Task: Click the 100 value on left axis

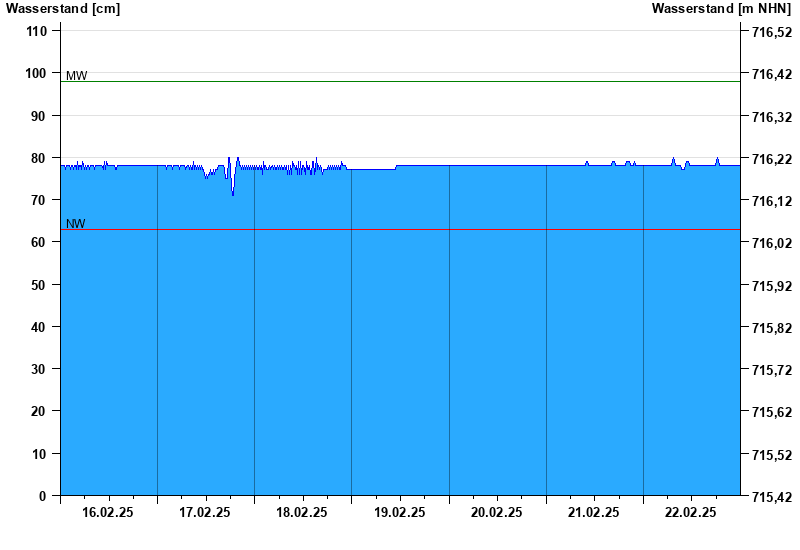Action: [x=36, y=73]
